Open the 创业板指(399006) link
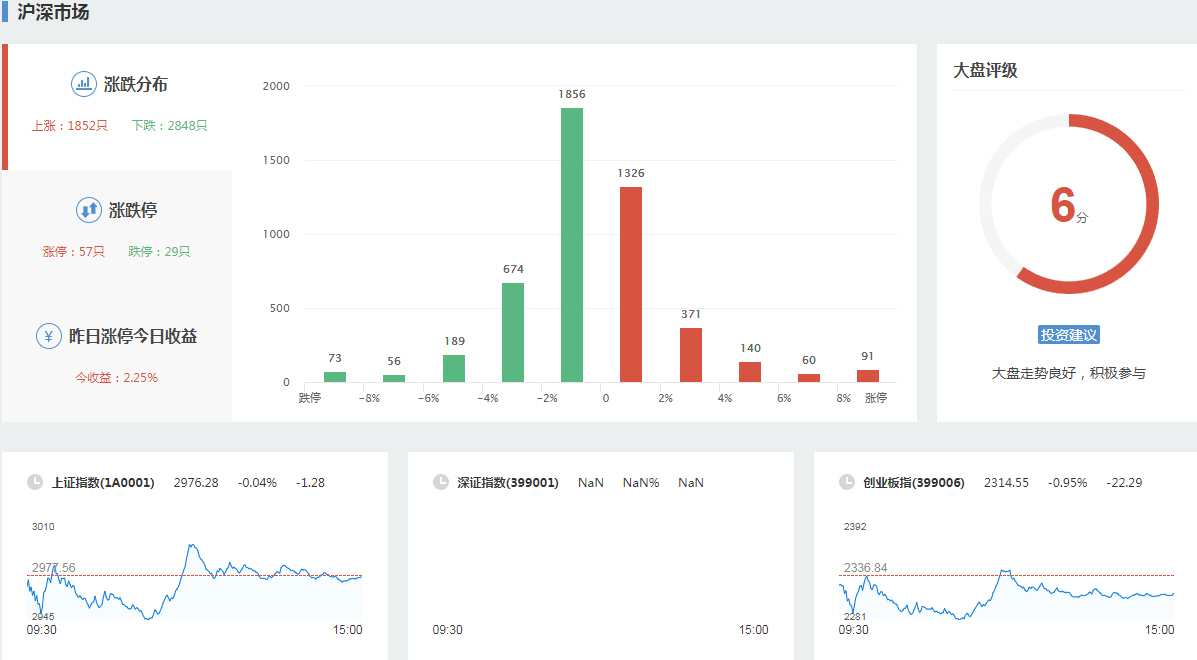 coord(914,483)
